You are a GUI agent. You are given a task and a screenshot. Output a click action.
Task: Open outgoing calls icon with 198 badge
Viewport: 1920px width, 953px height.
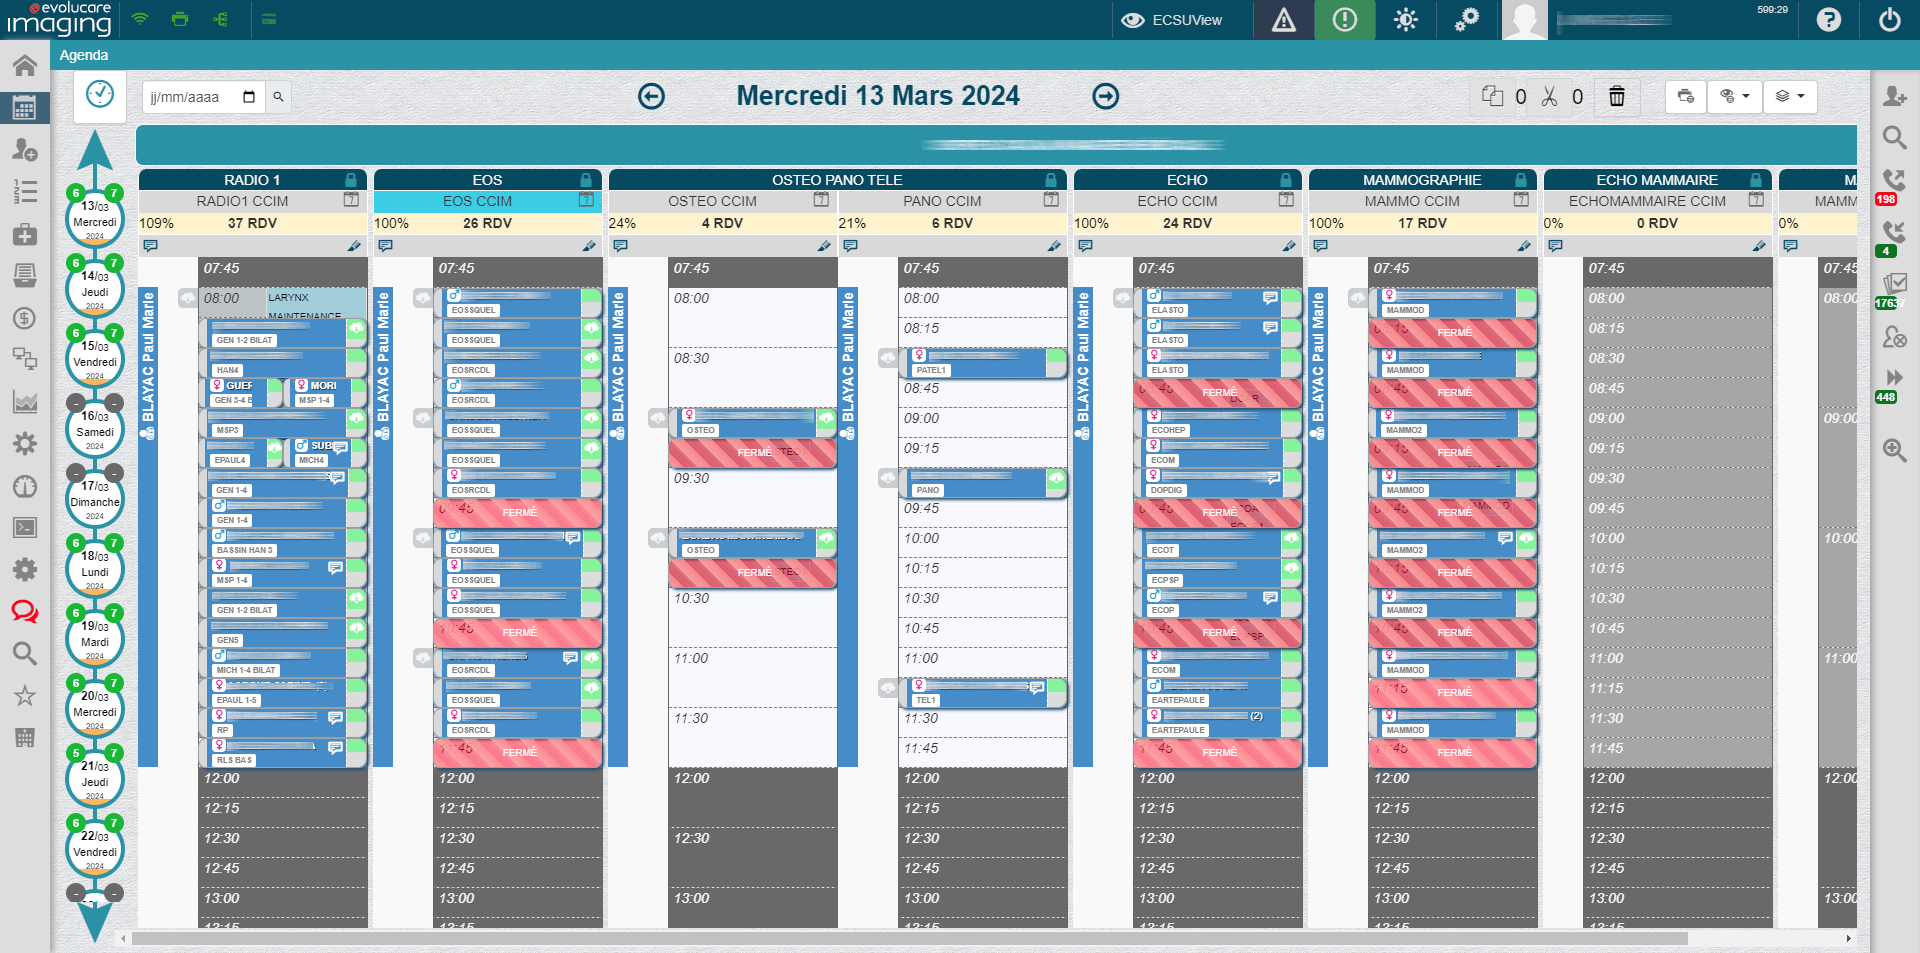click(1894, 180)
